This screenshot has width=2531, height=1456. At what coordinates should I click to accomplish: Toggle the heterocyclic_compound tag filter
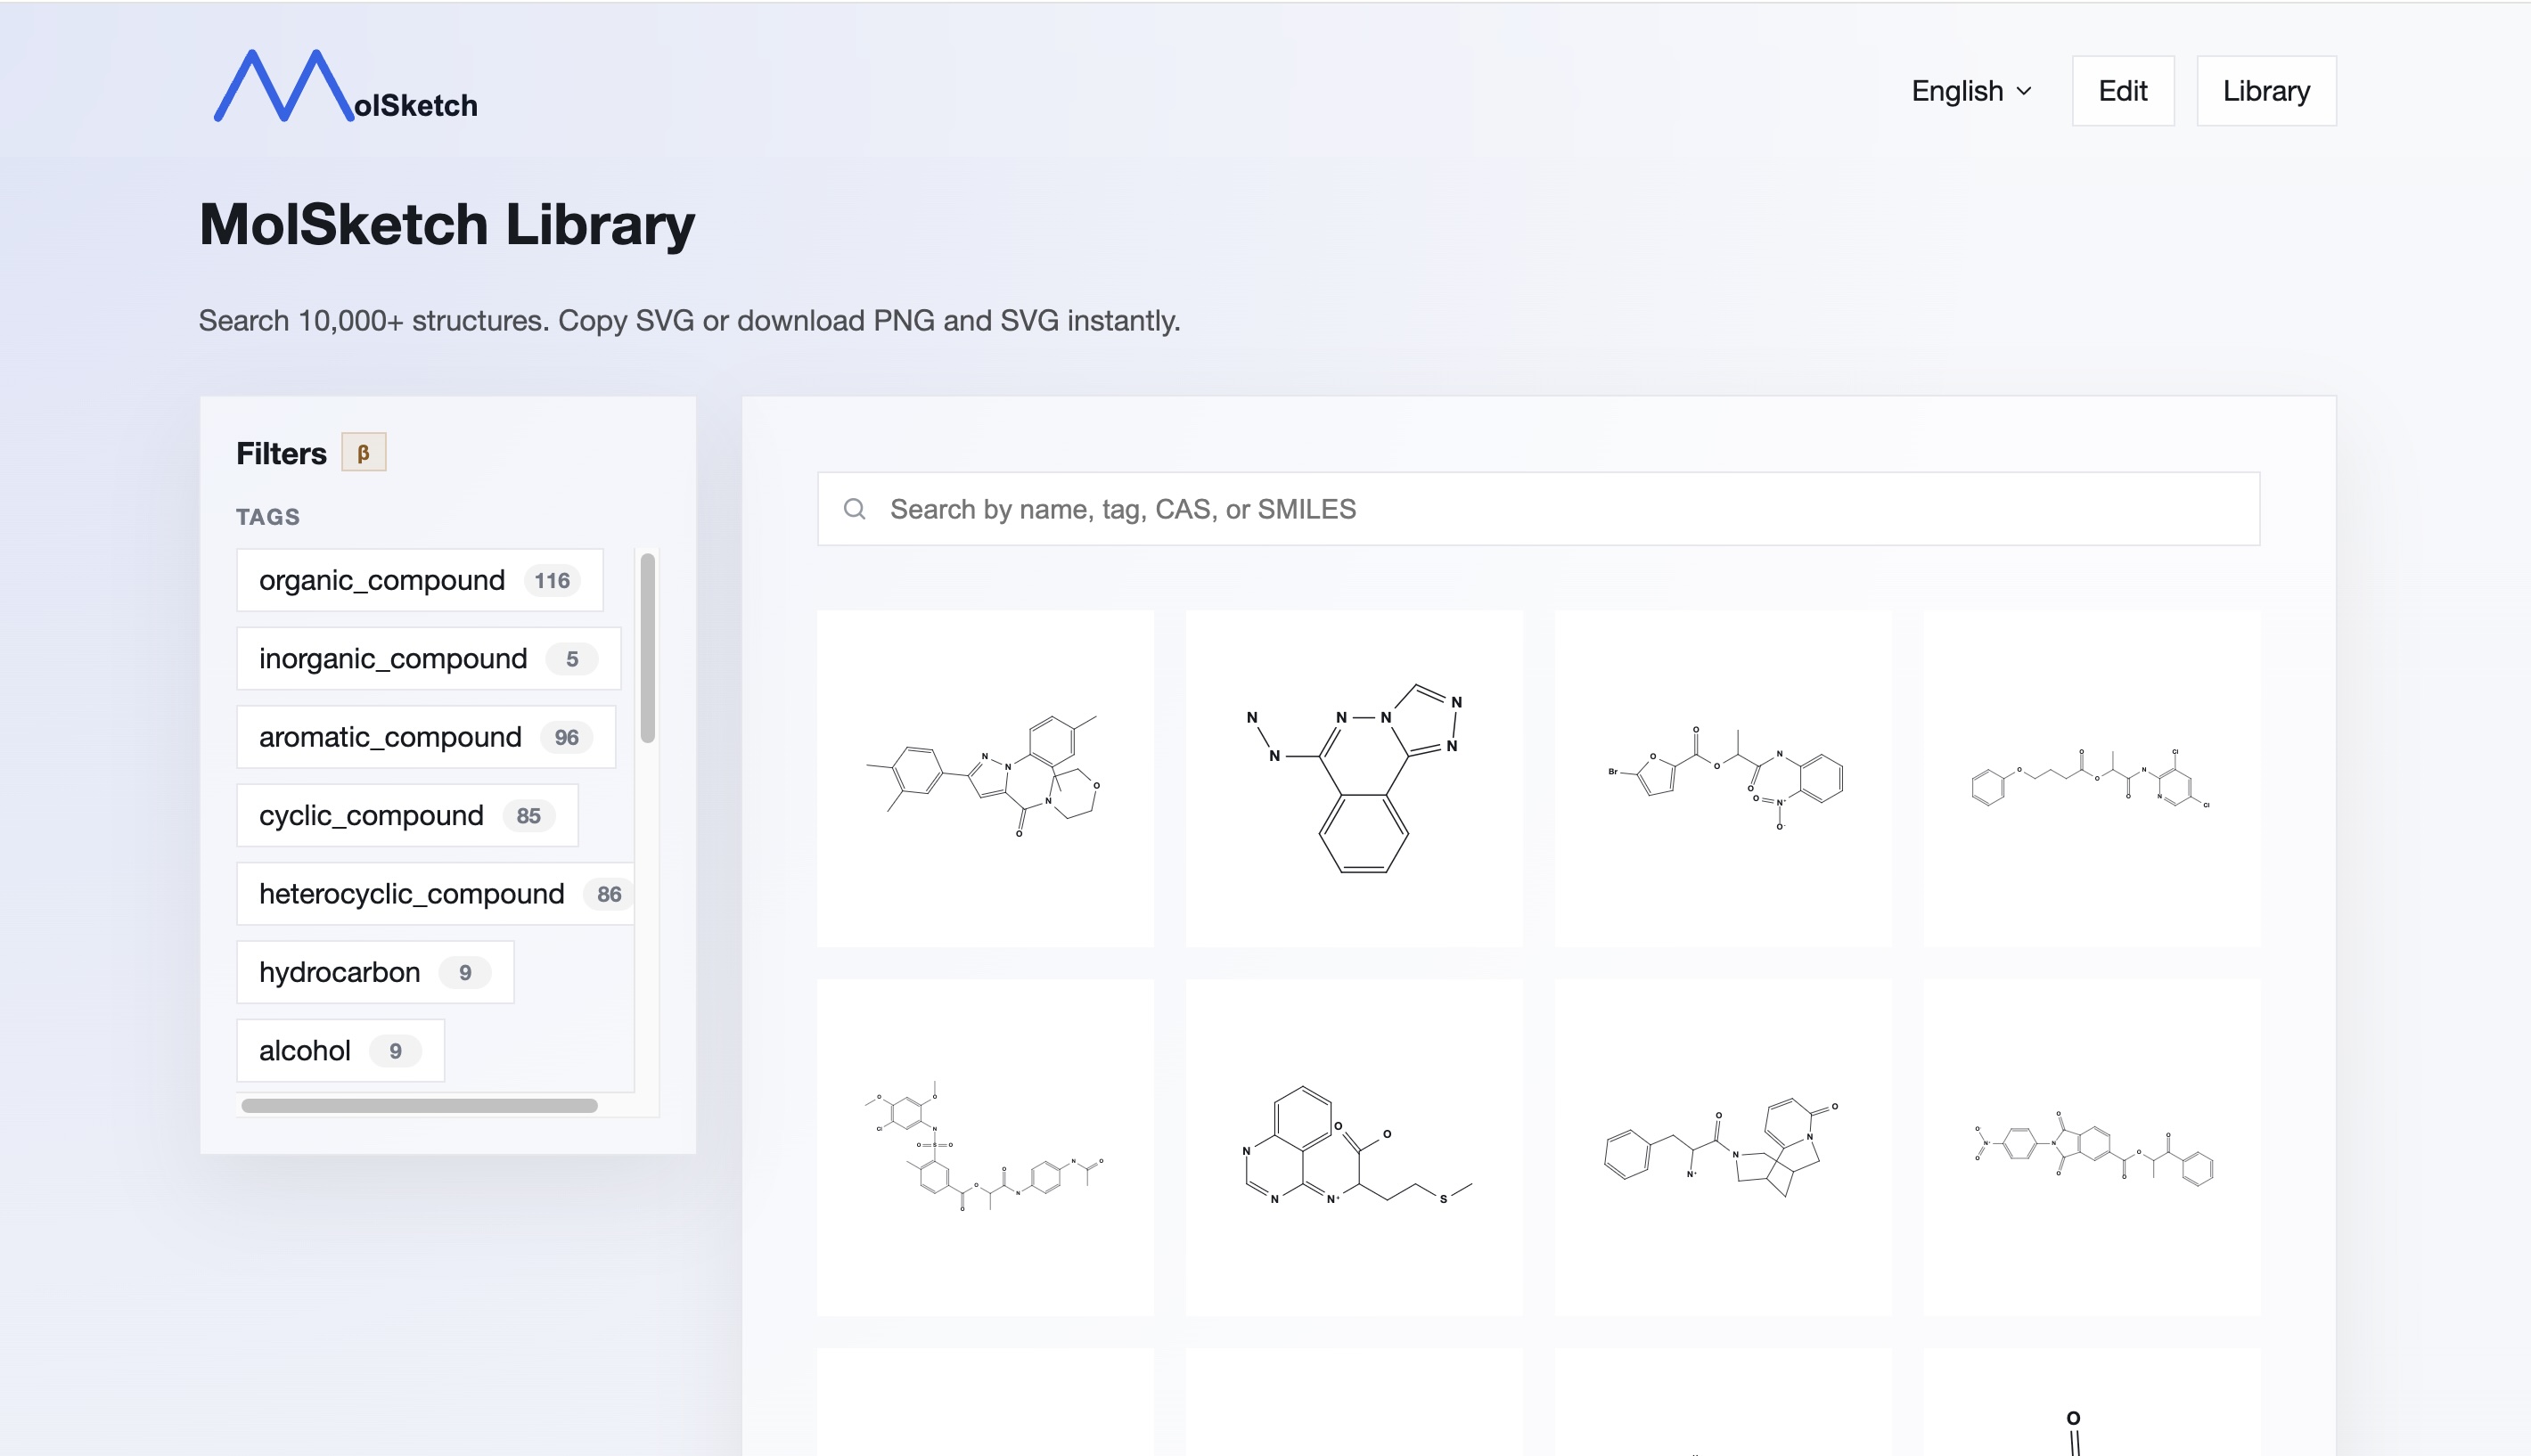436,894
